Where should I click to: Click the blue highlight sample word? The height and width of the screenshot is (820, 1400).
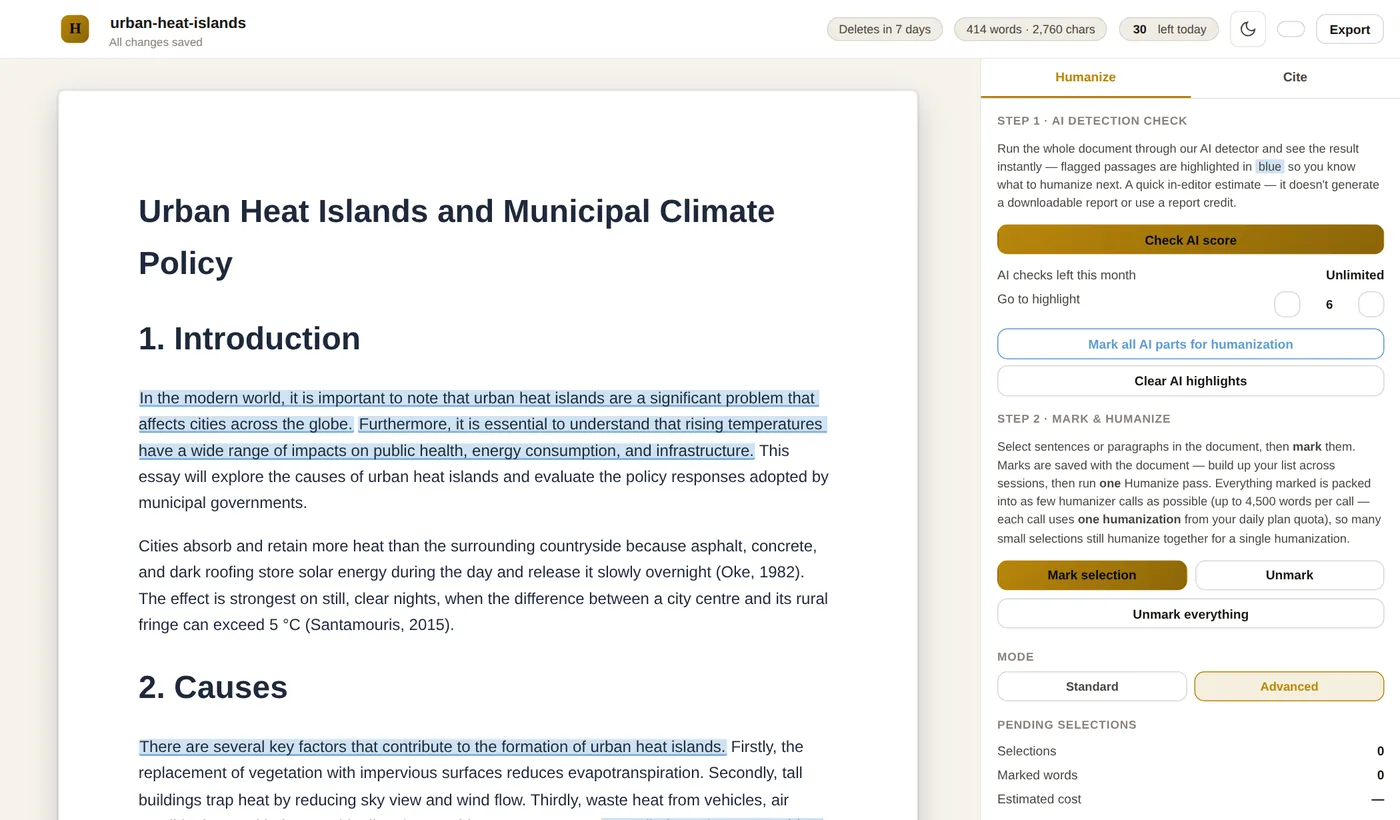1270,167
